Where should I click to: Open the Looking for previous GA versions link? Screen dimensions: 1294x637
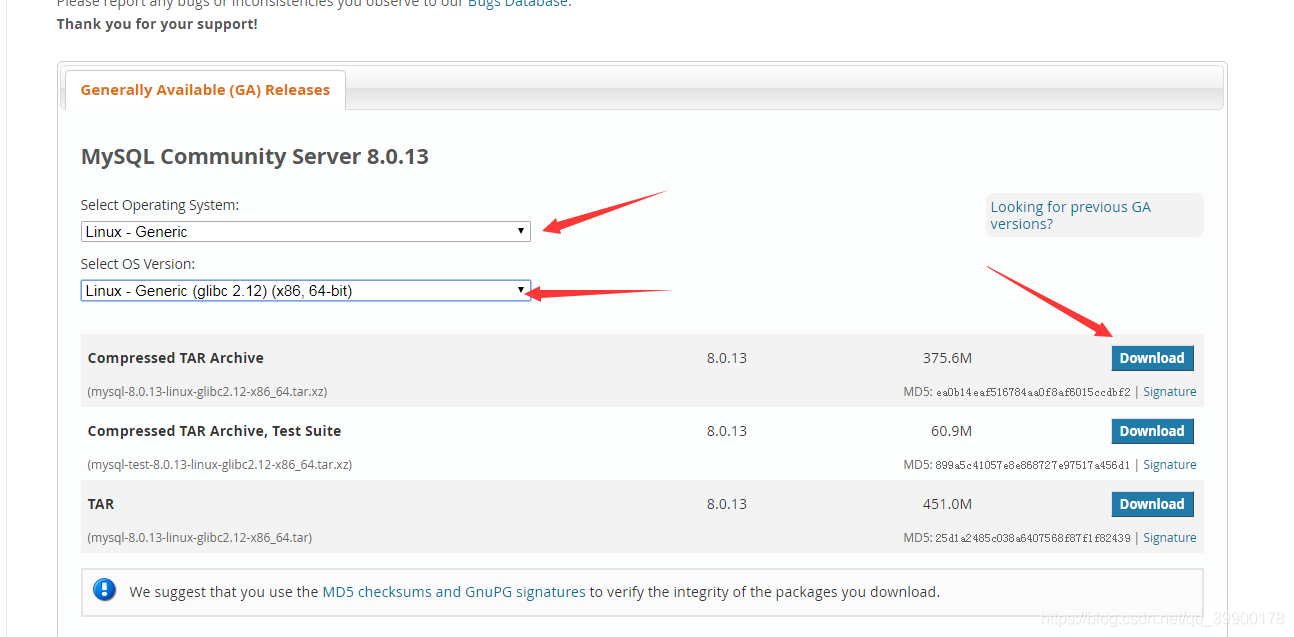[x=1071, y=215]
